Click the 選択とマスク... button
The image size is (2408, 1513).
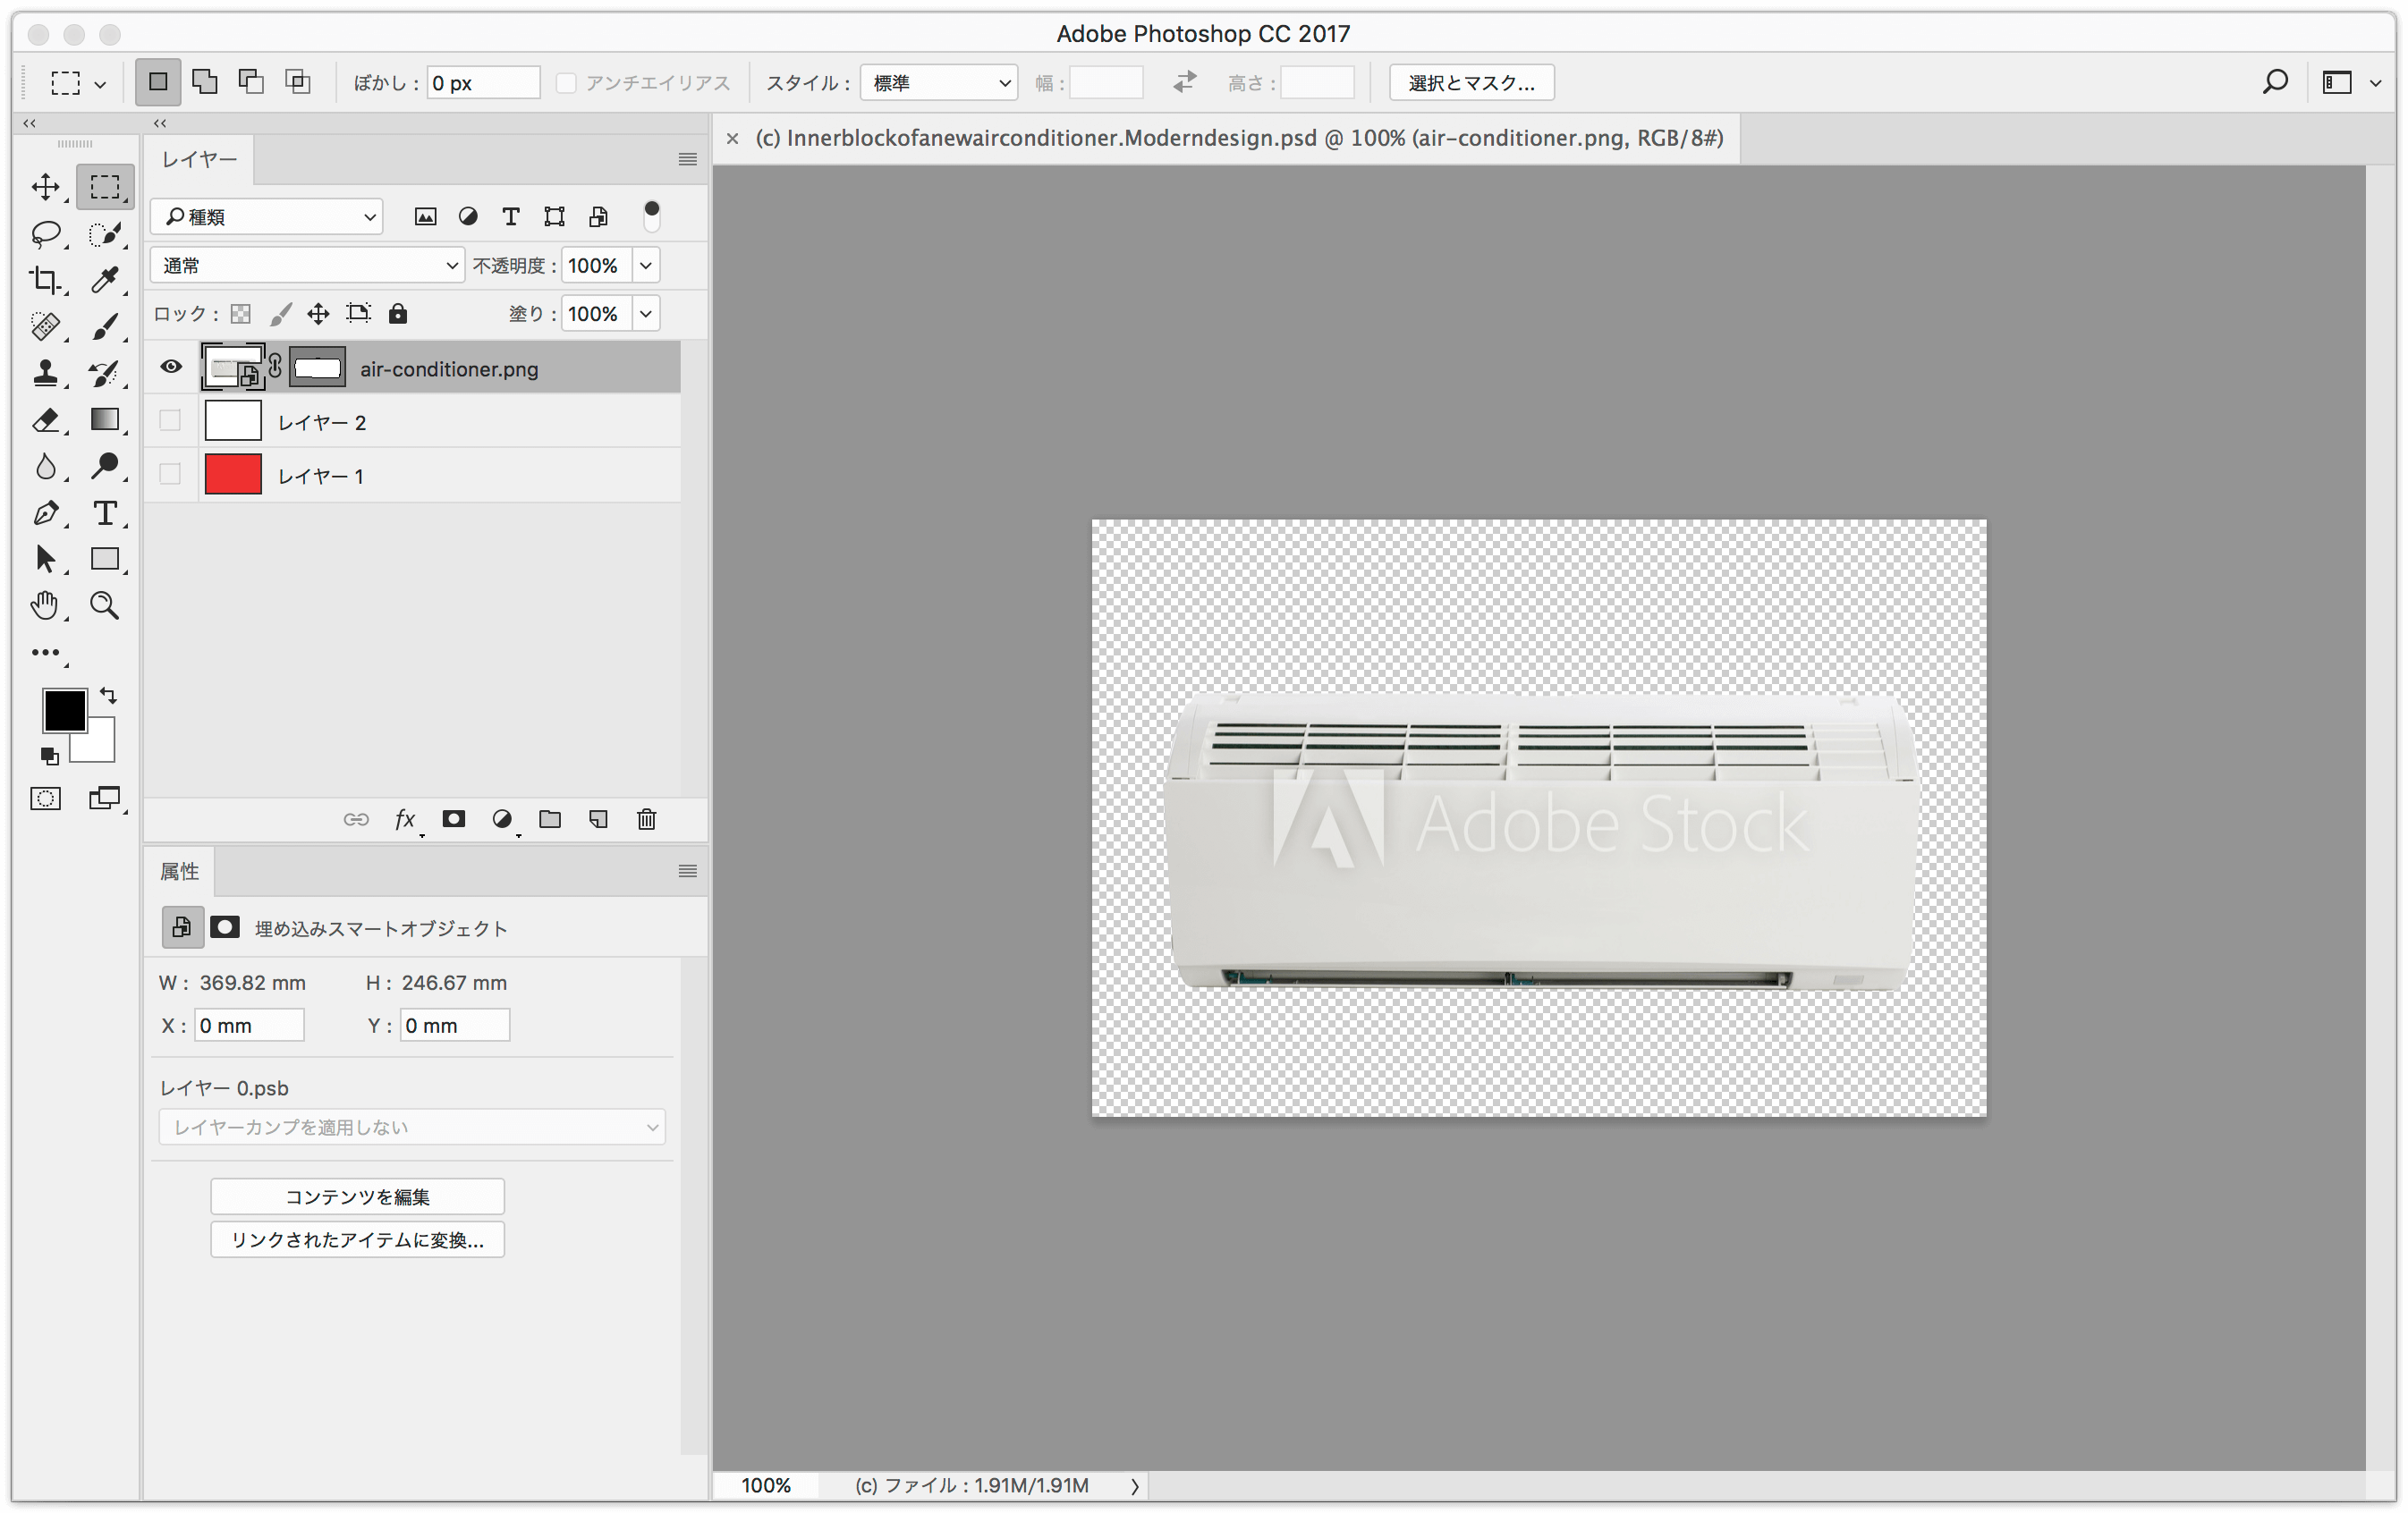tap(1471, 83)
